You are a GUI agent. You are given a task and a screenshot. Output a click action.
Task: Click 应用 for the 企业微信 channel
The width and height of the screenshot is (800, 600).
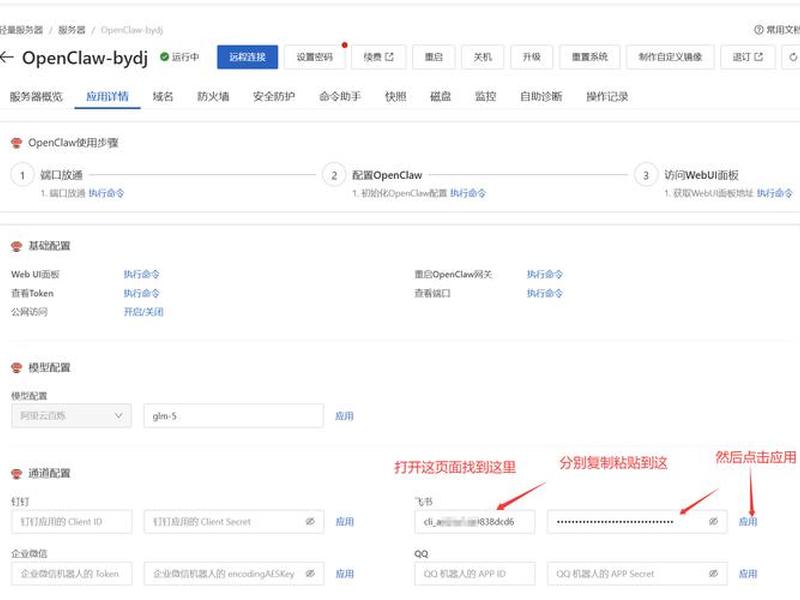pyautogui.click(x=344, y=573)
